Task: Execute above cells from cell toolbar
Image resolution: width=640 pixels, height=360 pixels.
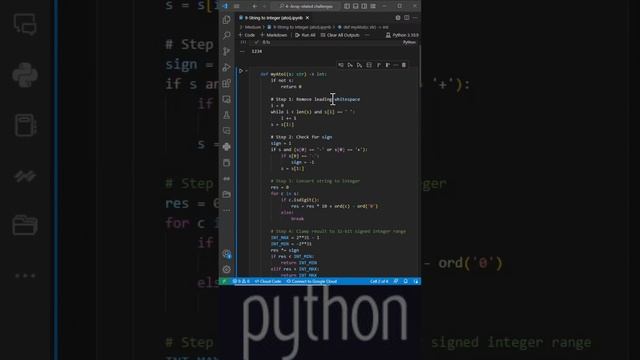Action: 350,65
